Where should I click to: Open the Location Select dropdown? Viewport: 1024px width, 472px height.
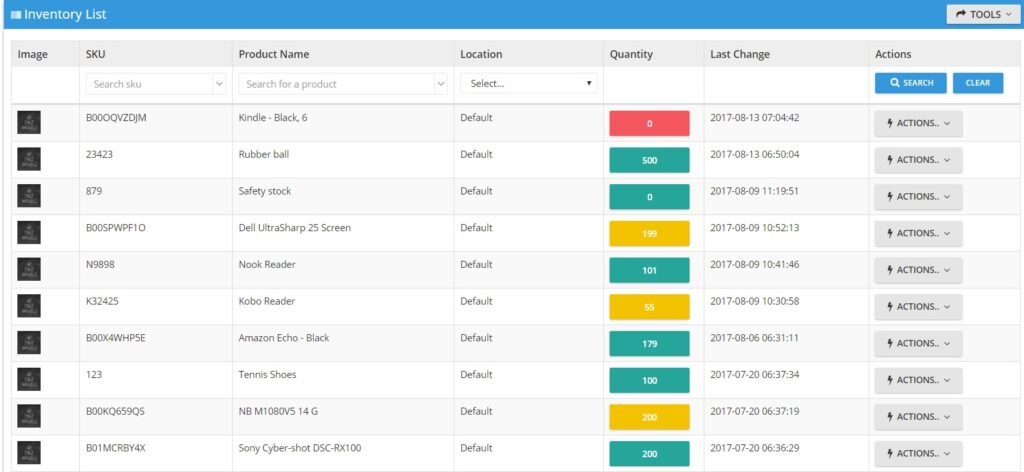coord(528,84)
